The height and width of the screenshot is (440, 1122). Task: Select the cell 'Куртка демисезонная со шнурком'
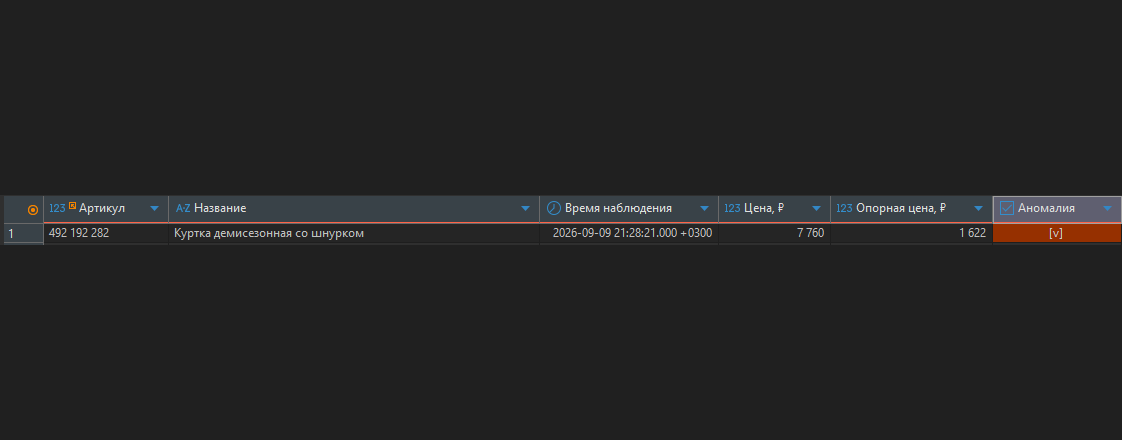[x=354, y=233]
